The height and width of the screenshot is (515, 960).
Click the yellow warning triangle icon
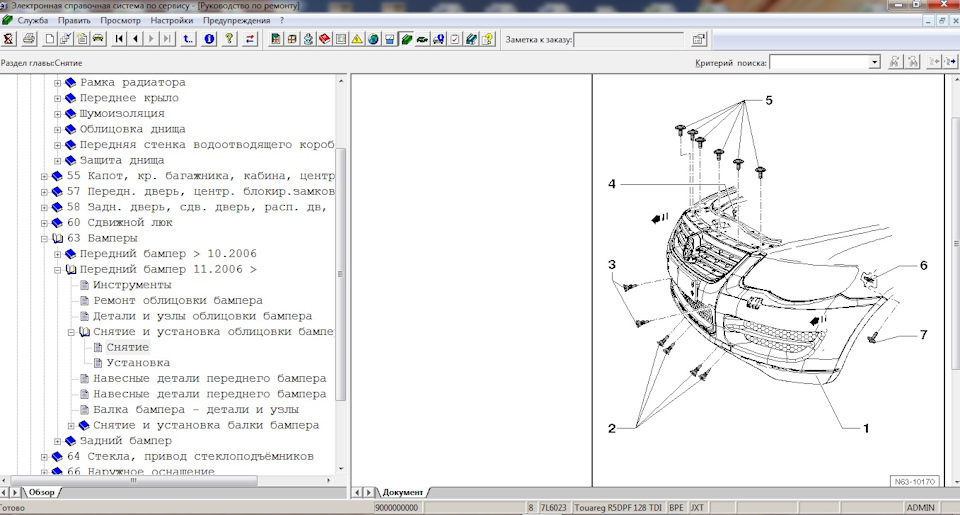[x=357, y=40]
